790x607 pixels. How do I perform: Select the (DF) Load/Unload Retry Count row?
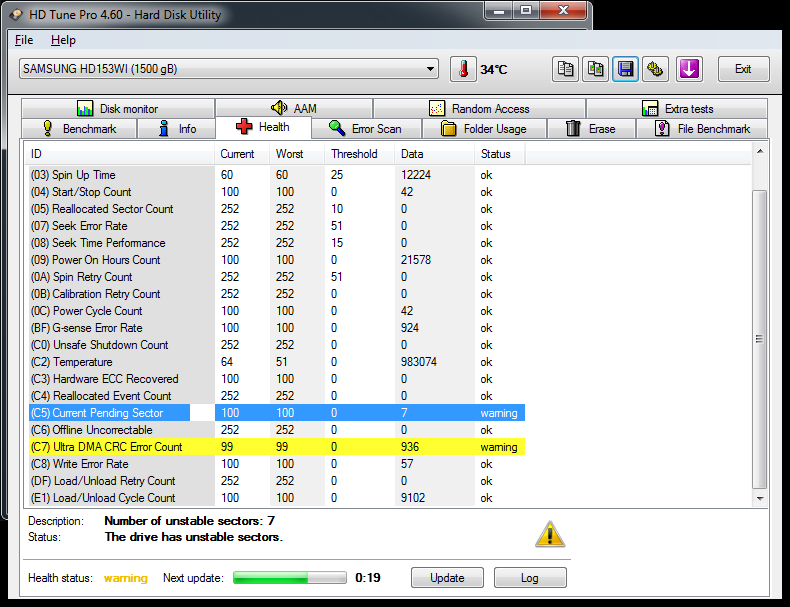277,481
